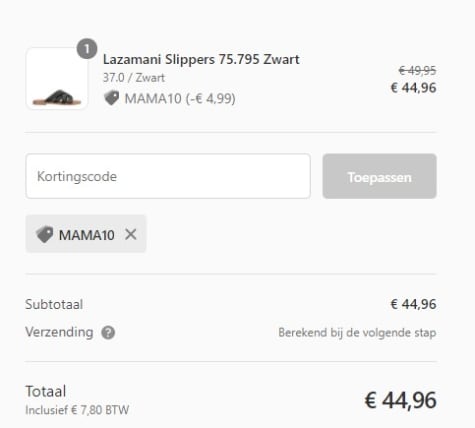Select the Lazamani Slippers 75.795 Zwart title
The height and width of the screenshot is (428, 475).
coord(201,59)
